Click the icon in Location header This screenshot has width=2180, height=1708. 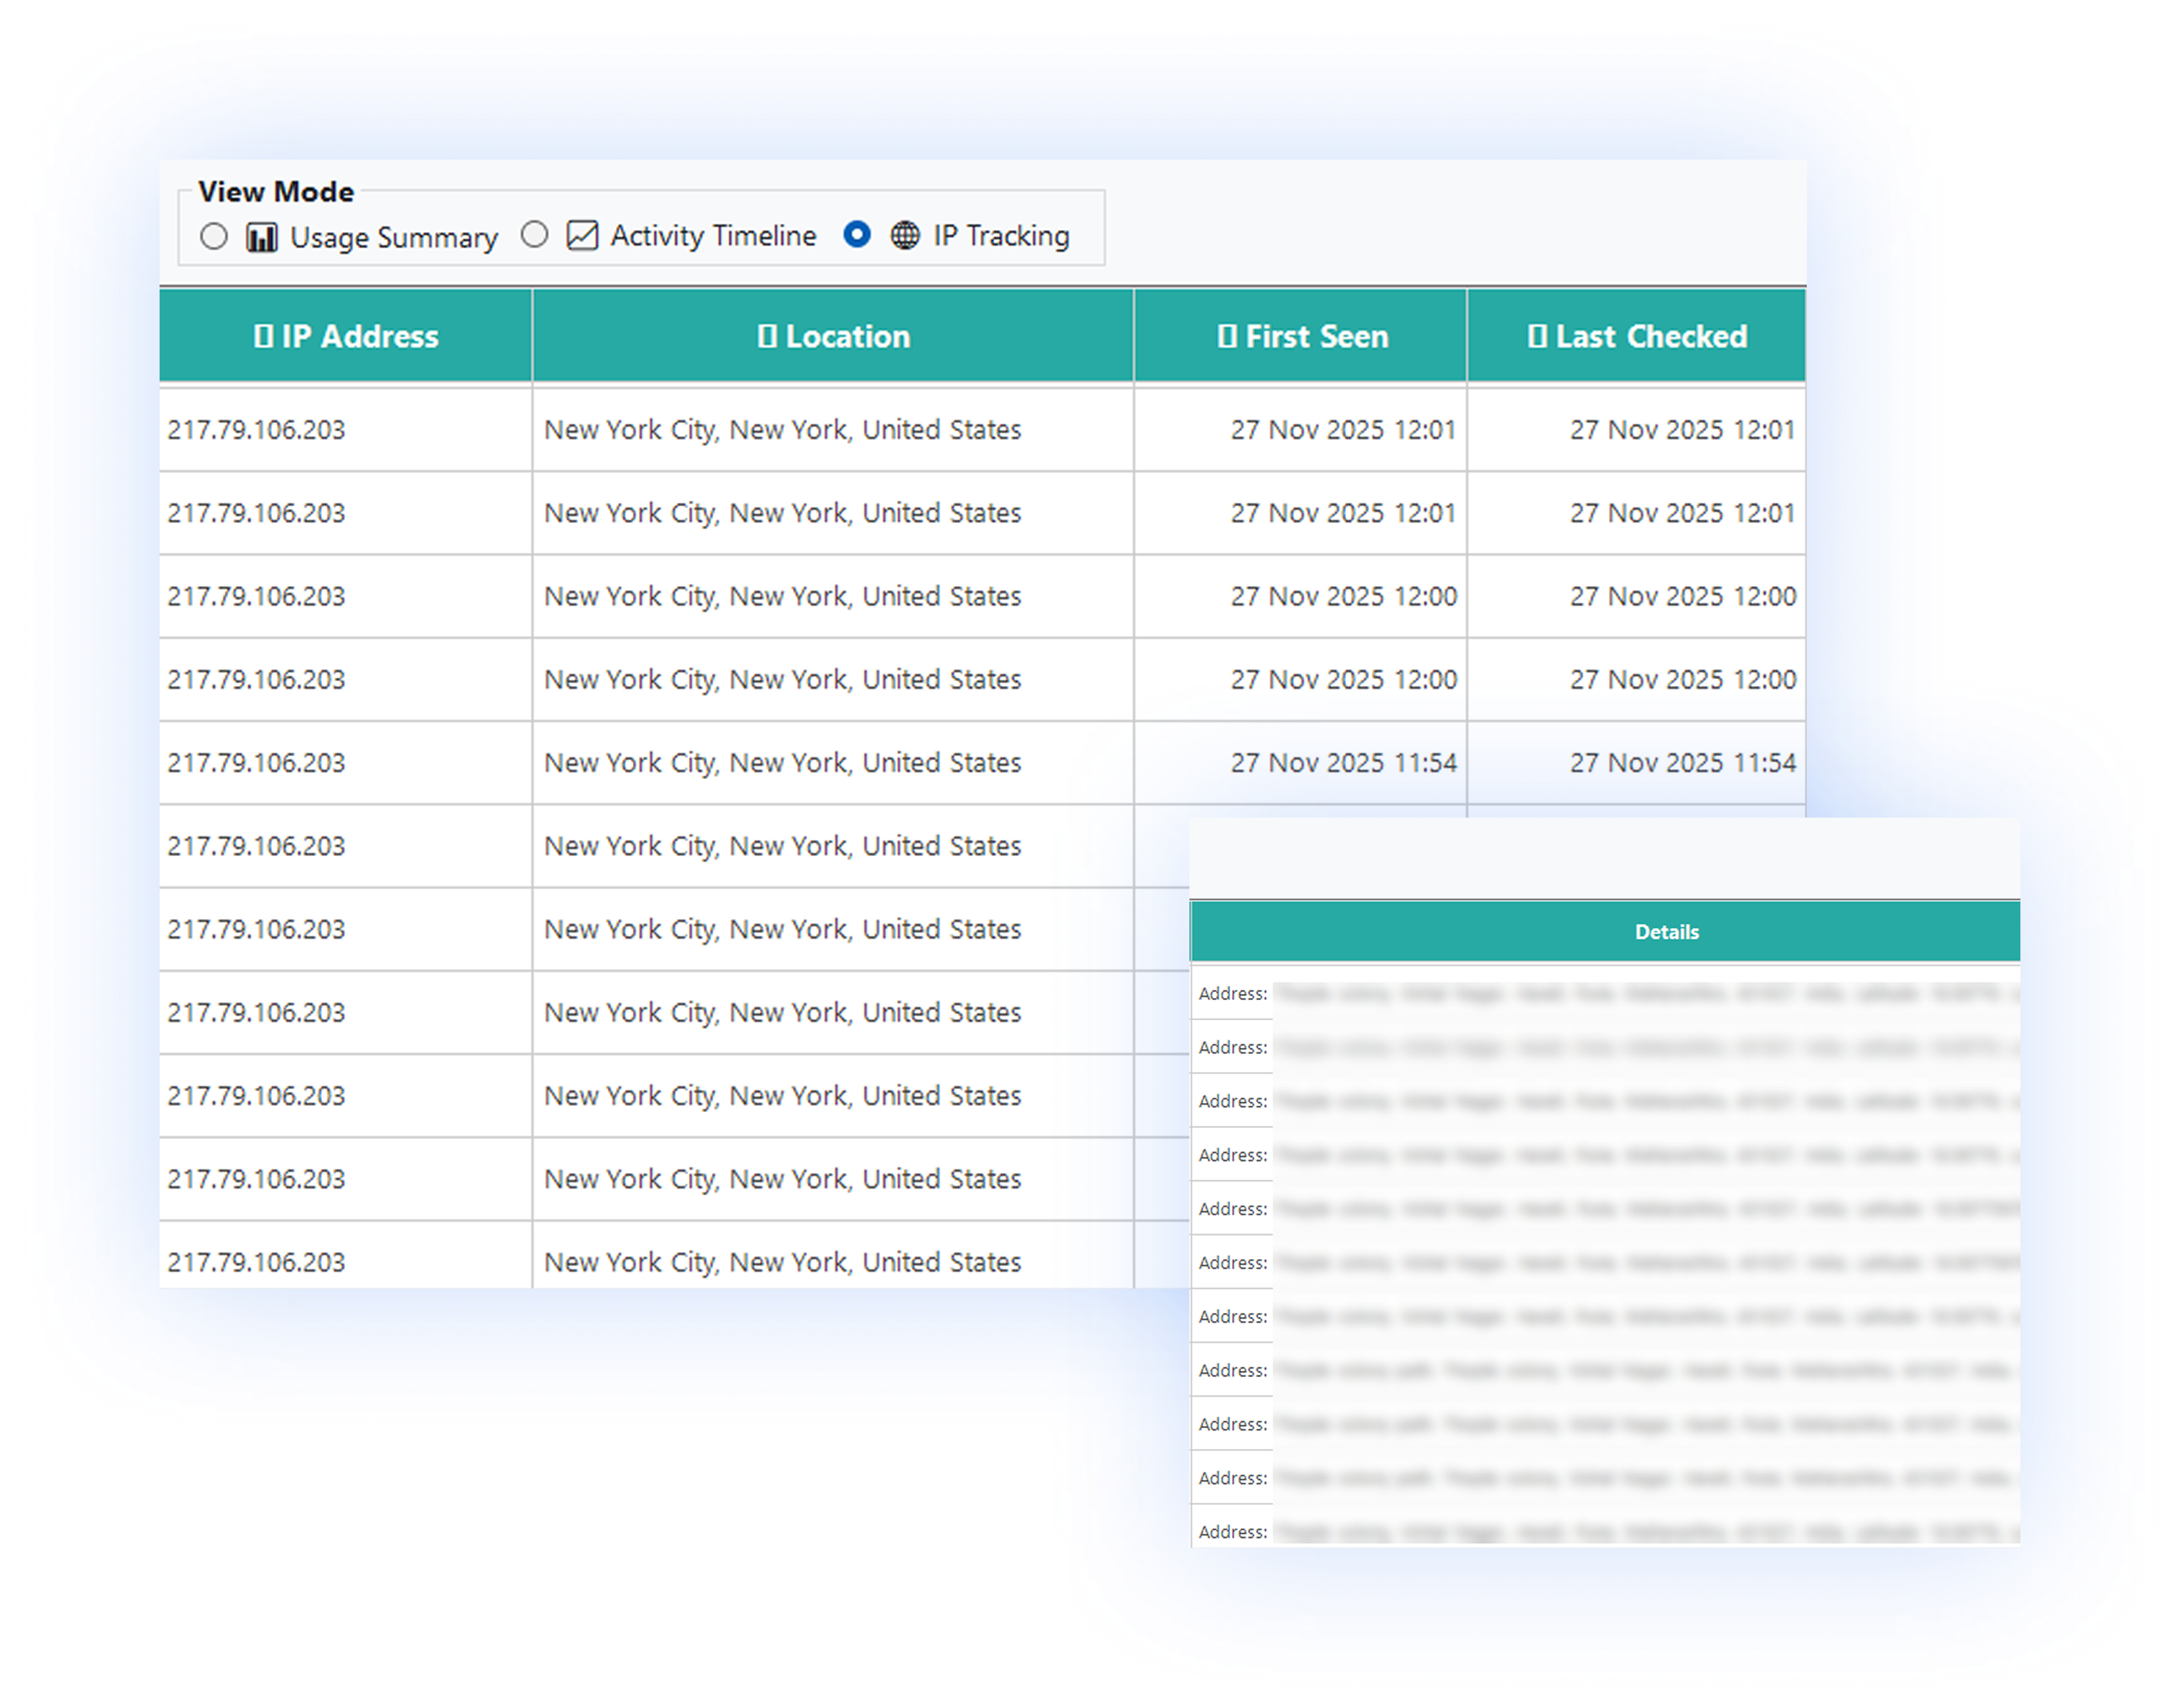pyautogui.click(x=767, y=337)
